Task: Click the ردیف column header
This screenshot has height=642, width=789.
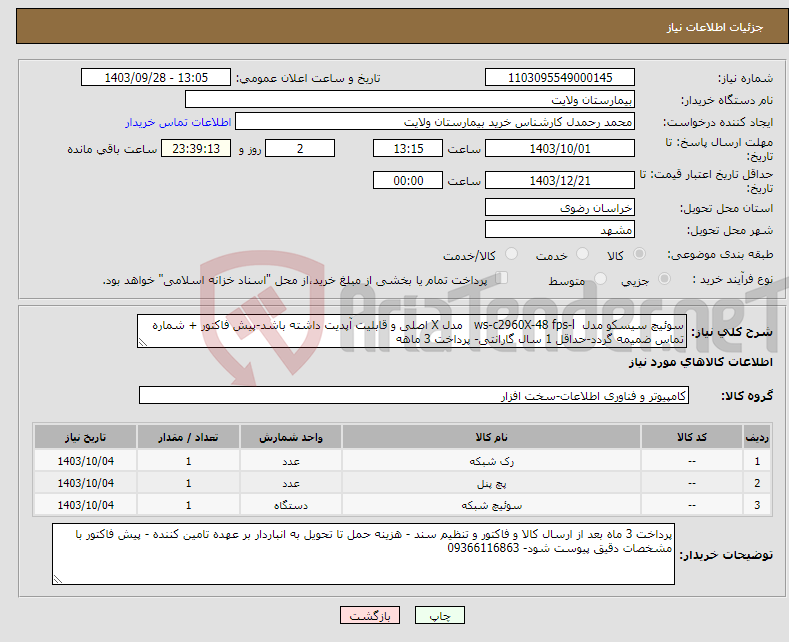Action: tap(757, 437)
